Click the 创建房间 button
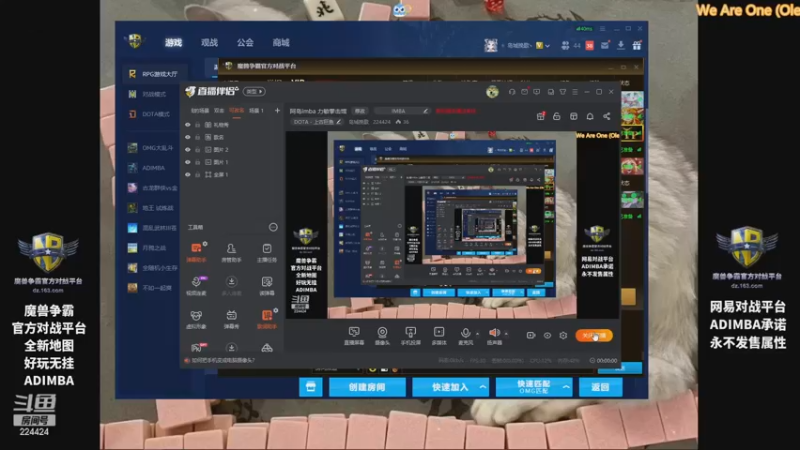This screenshot has width=800, height=450. 367,387
